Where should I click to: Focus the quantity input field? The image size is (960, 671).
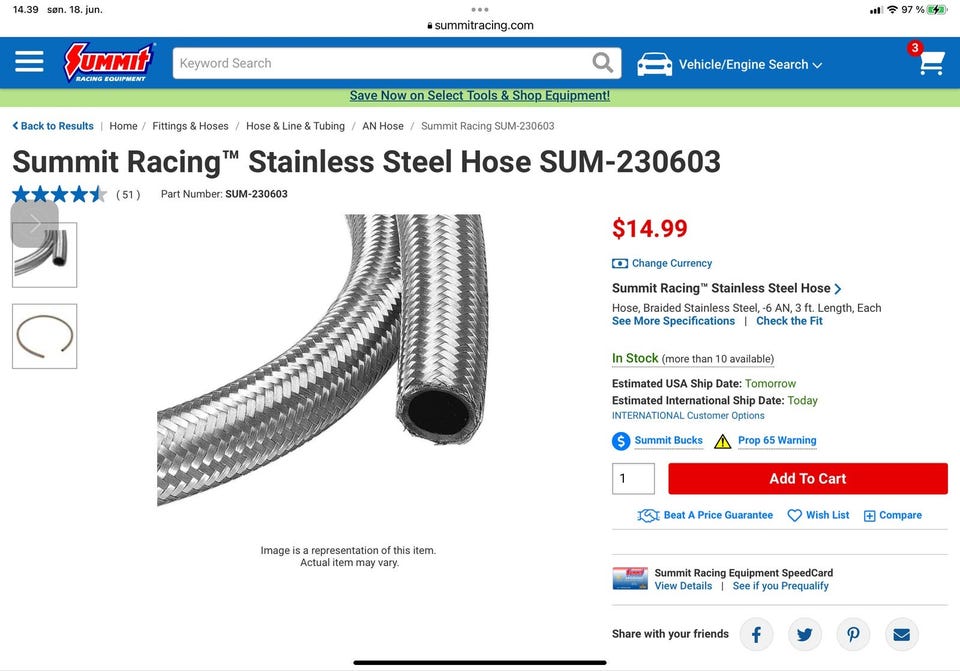pyautogui.click(x=633, y=479)
